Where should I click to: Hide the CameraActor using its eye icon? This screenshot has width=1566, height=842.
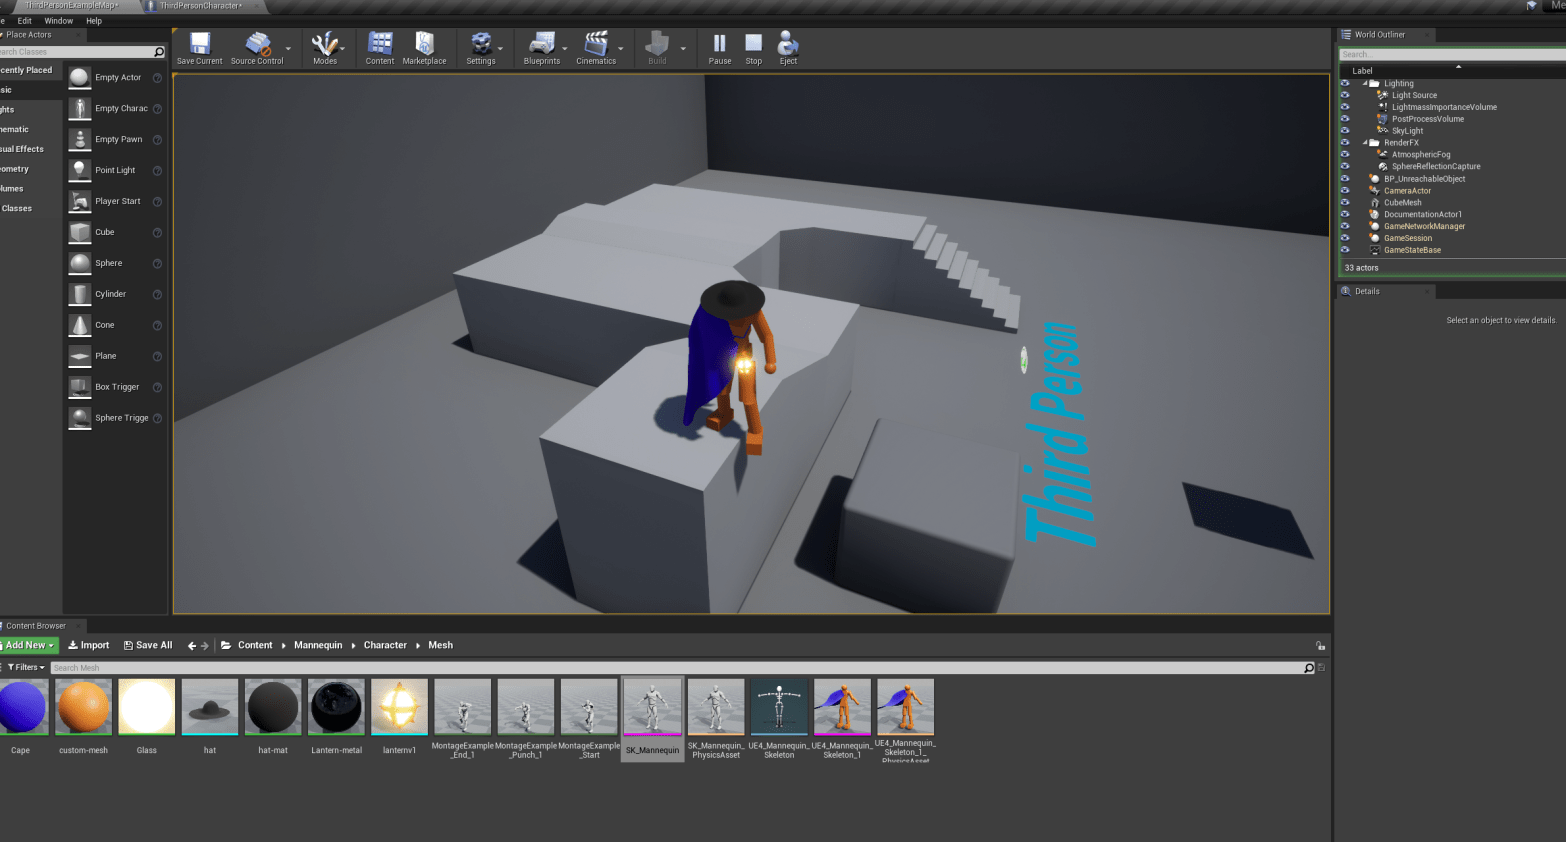pos(1345,191)
